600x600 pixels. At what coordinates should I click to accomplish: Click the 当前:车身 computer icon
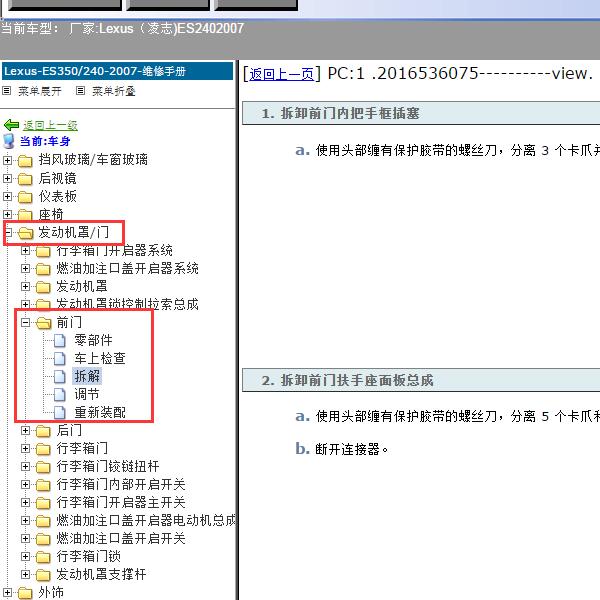pos(9,141)
